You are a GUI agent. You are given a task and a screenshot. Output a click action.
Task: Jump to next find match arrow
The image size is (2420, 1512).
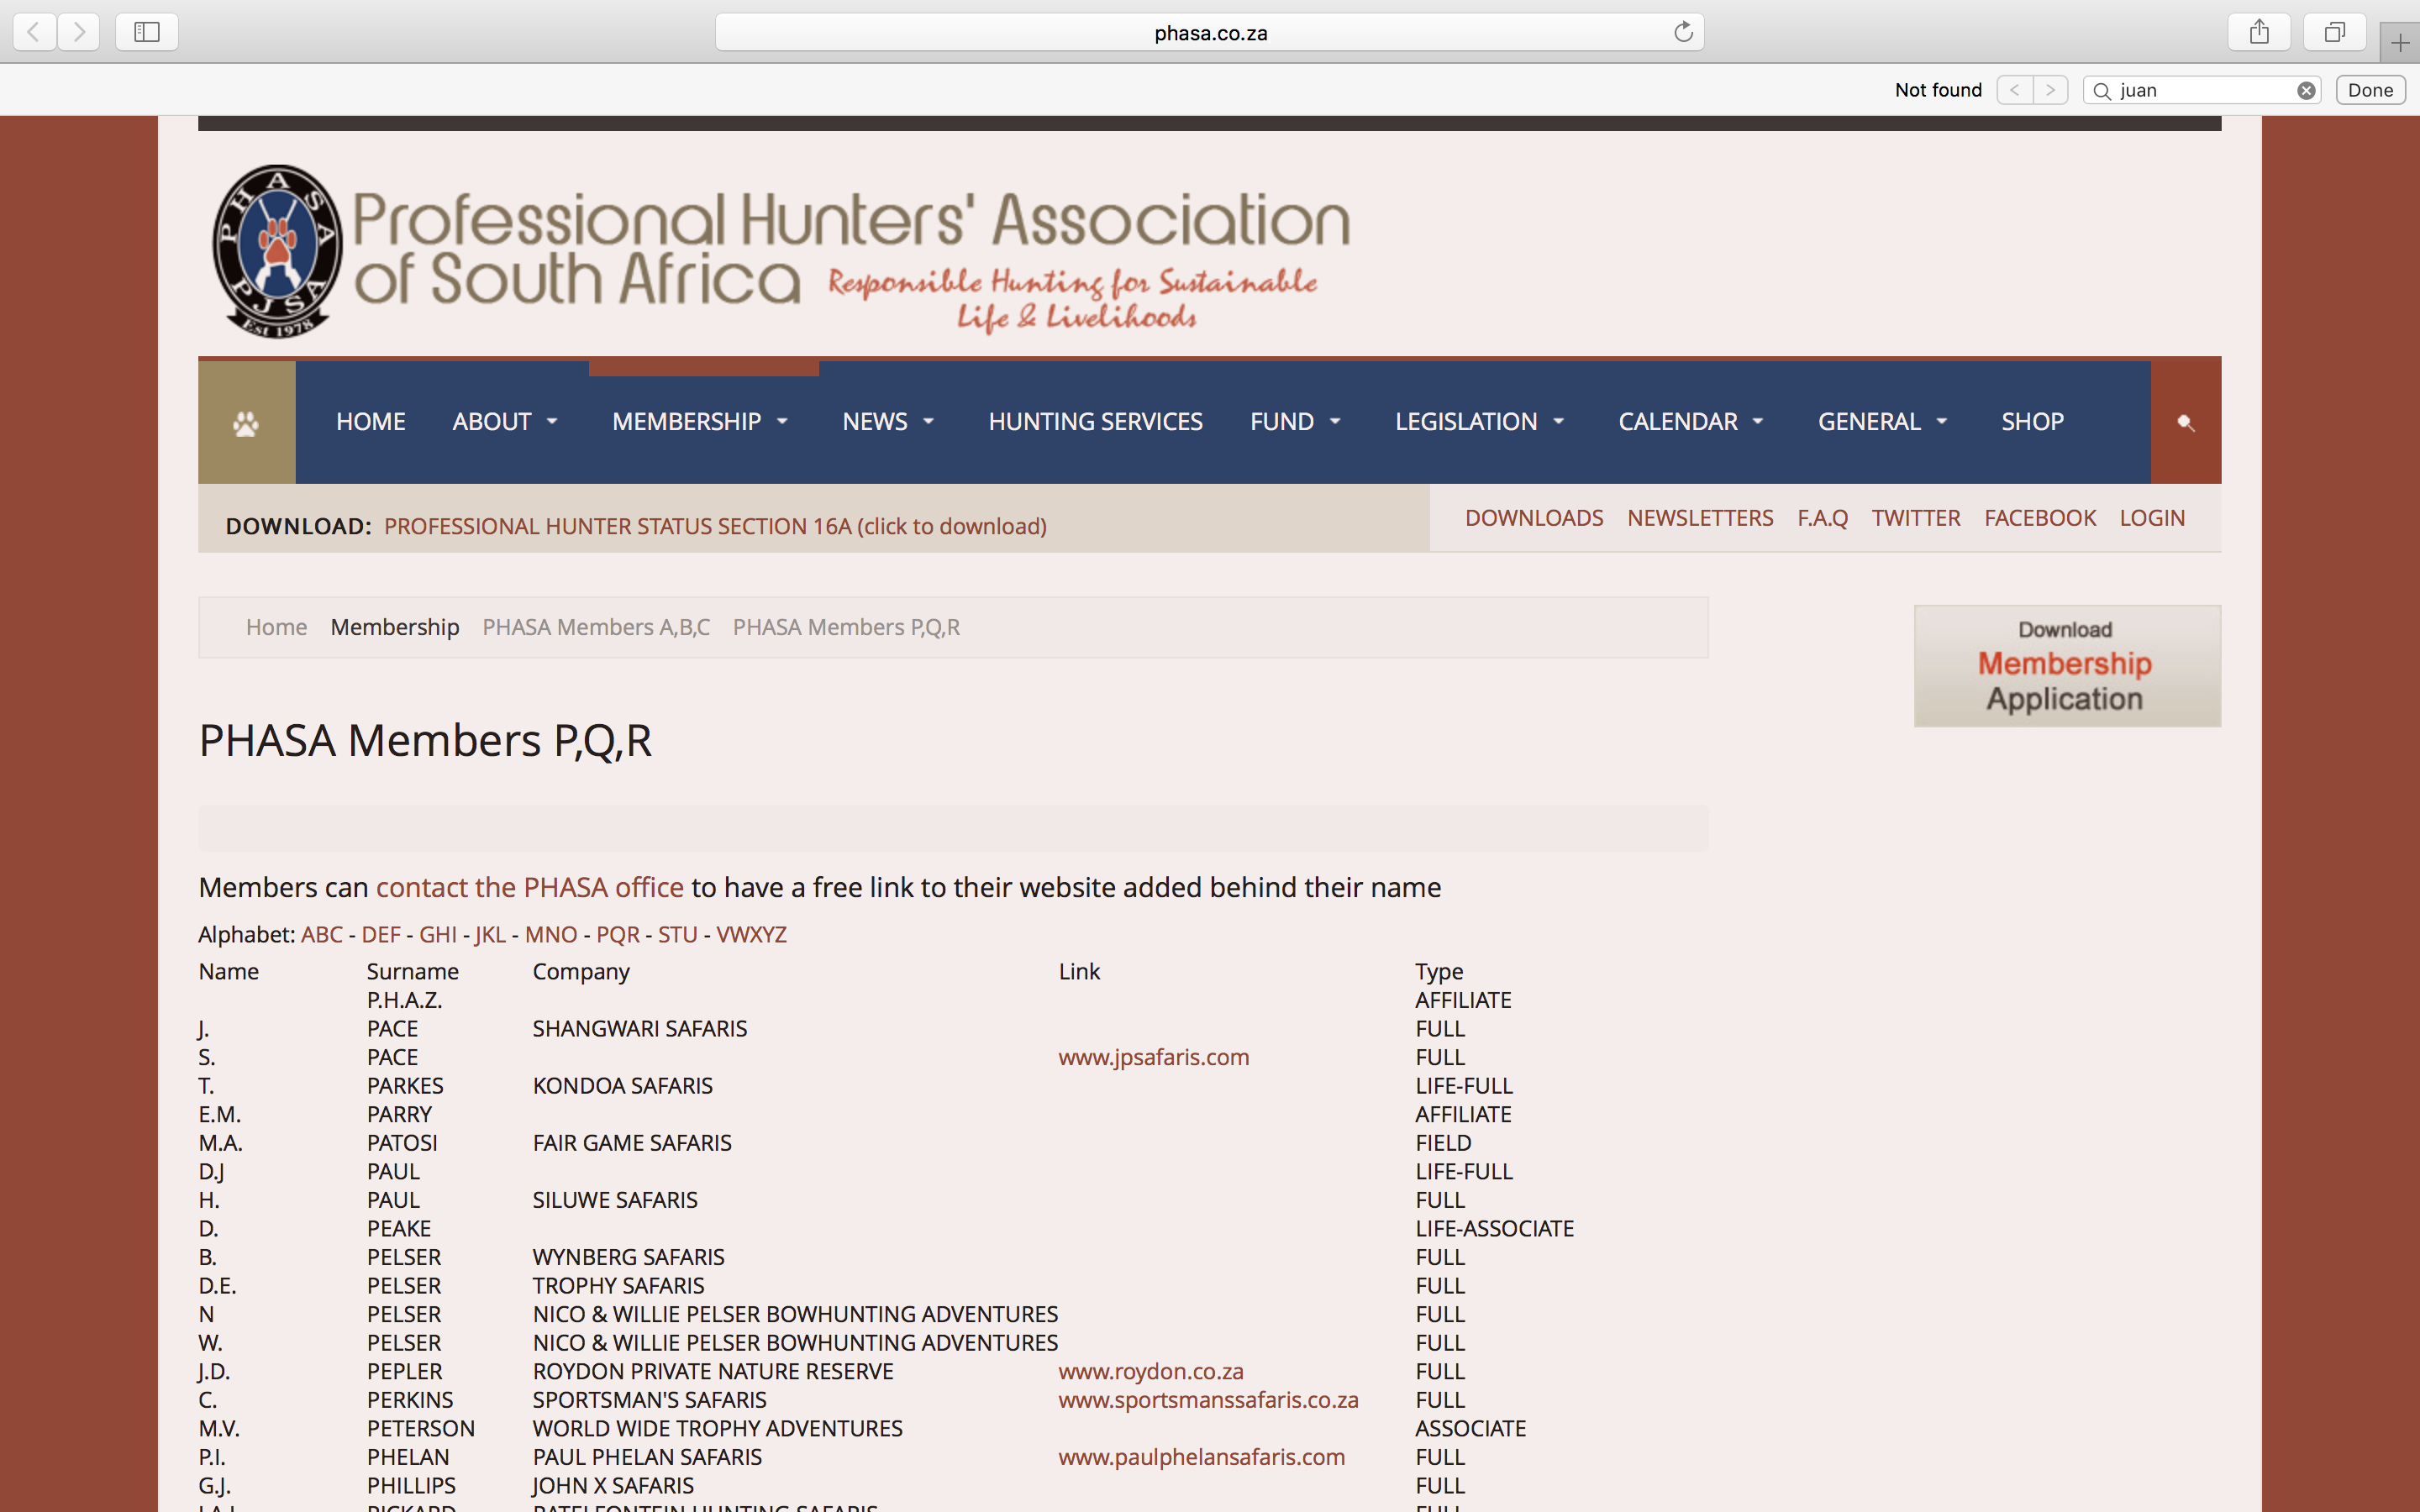pyautogui.click(x=2050, y=90)
